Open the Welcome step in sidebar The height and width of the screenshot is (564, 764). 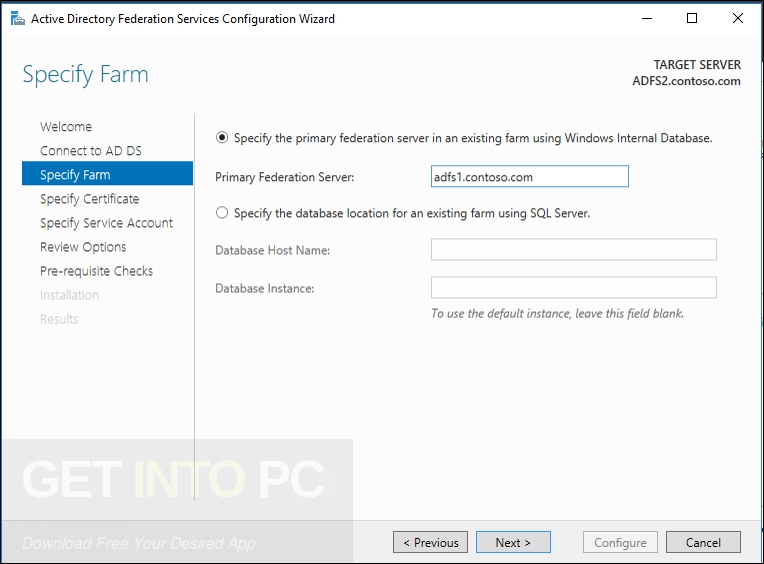coord(66,127)
